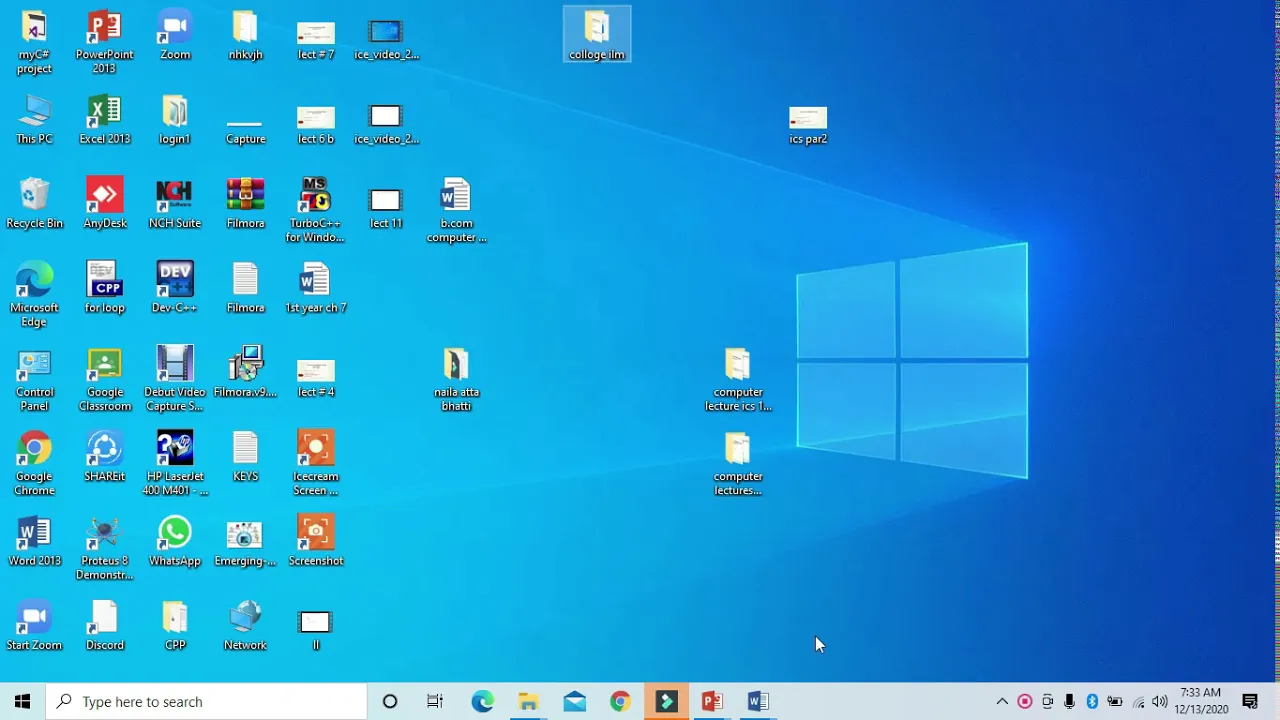Select the computer lecture ics 1 folder

click(738, 380)
